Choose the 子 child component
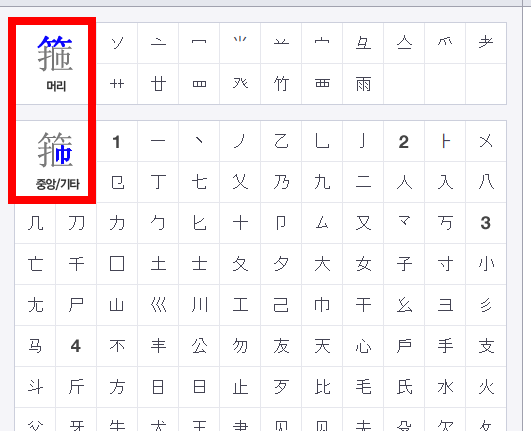The width and height of the screenshot is (531, 431). tap(404, 264)
